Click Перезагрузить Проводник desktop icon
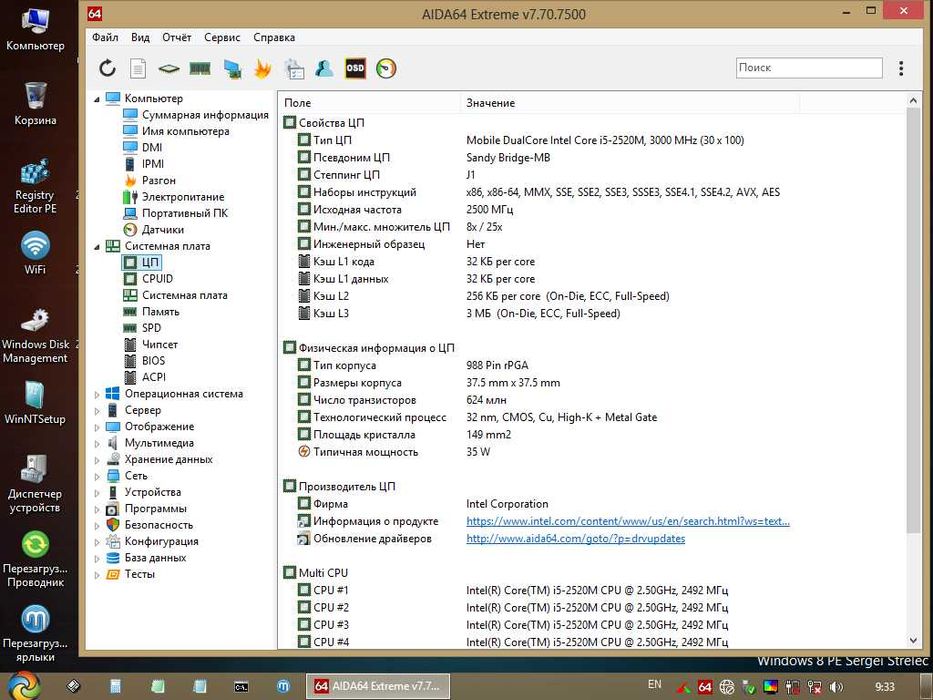This screenshot has width=933, height=700. point(35,559)
